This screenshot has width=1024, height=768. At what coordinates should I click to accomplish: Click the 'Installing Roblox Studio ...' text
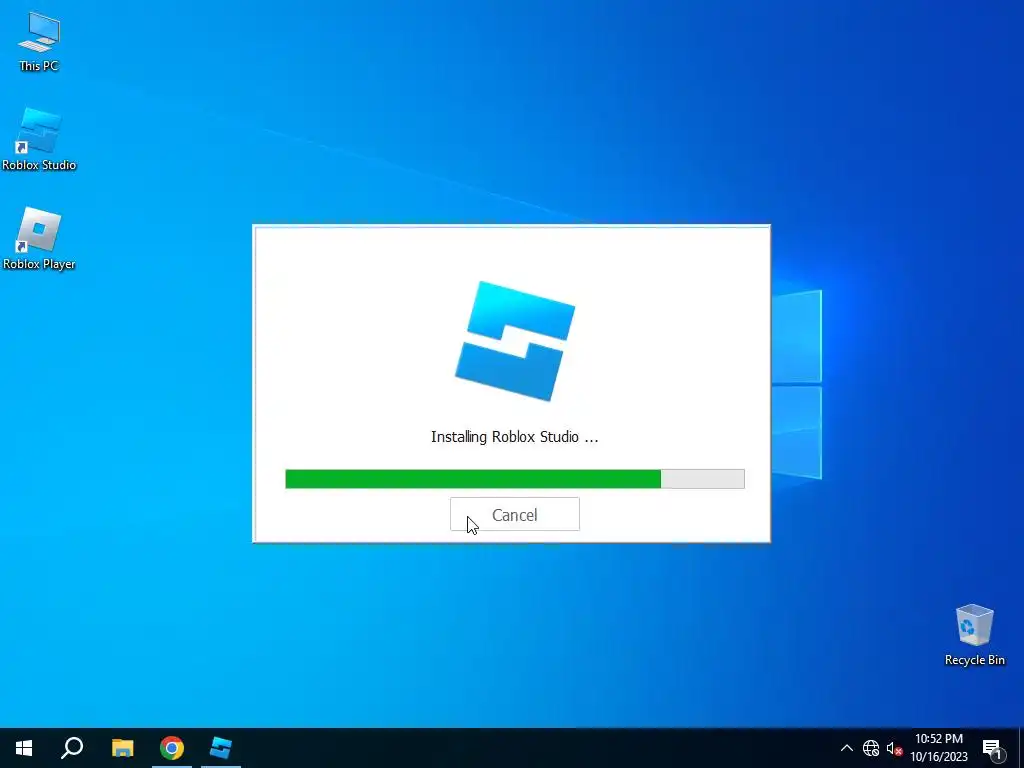point(515,437)
